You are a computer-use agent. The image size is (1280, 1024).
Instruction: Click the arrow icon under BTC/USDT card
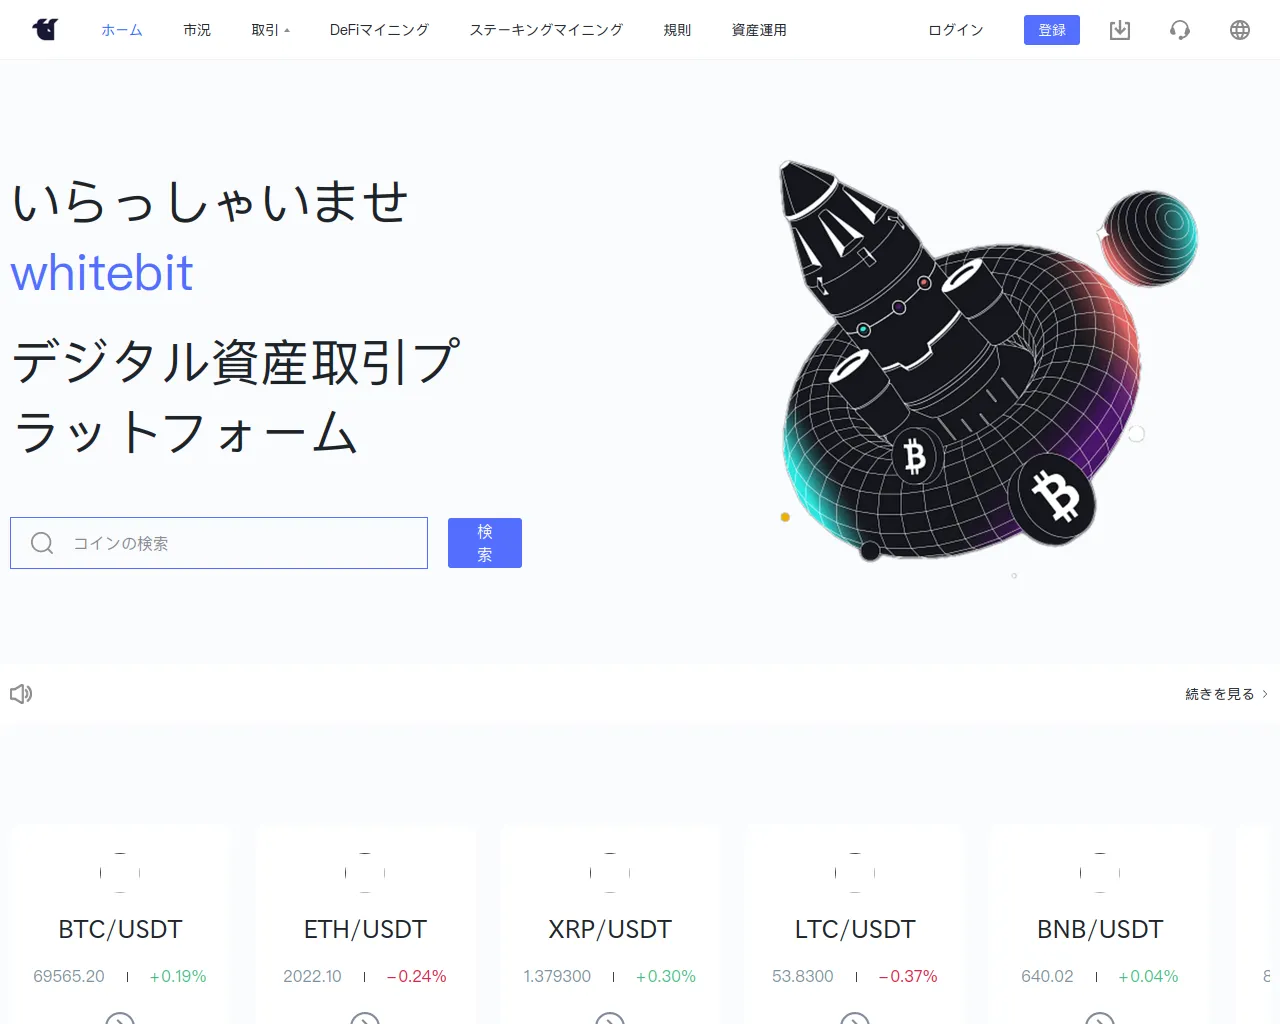click(x=120, y=1018)
